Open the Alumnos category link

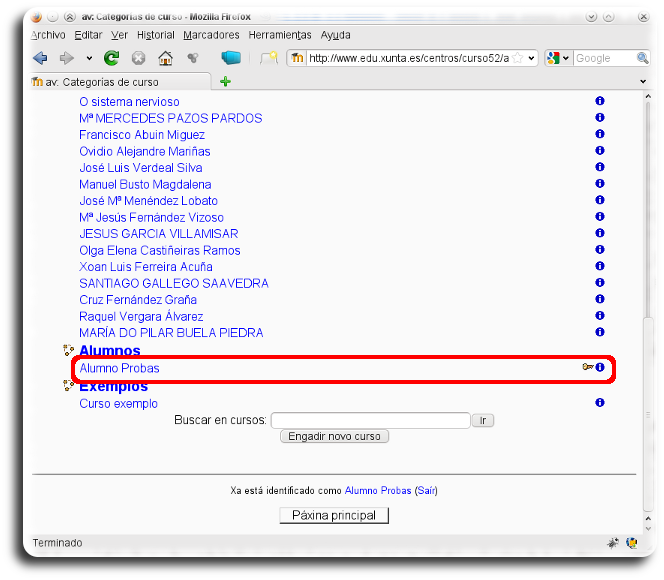110,351
